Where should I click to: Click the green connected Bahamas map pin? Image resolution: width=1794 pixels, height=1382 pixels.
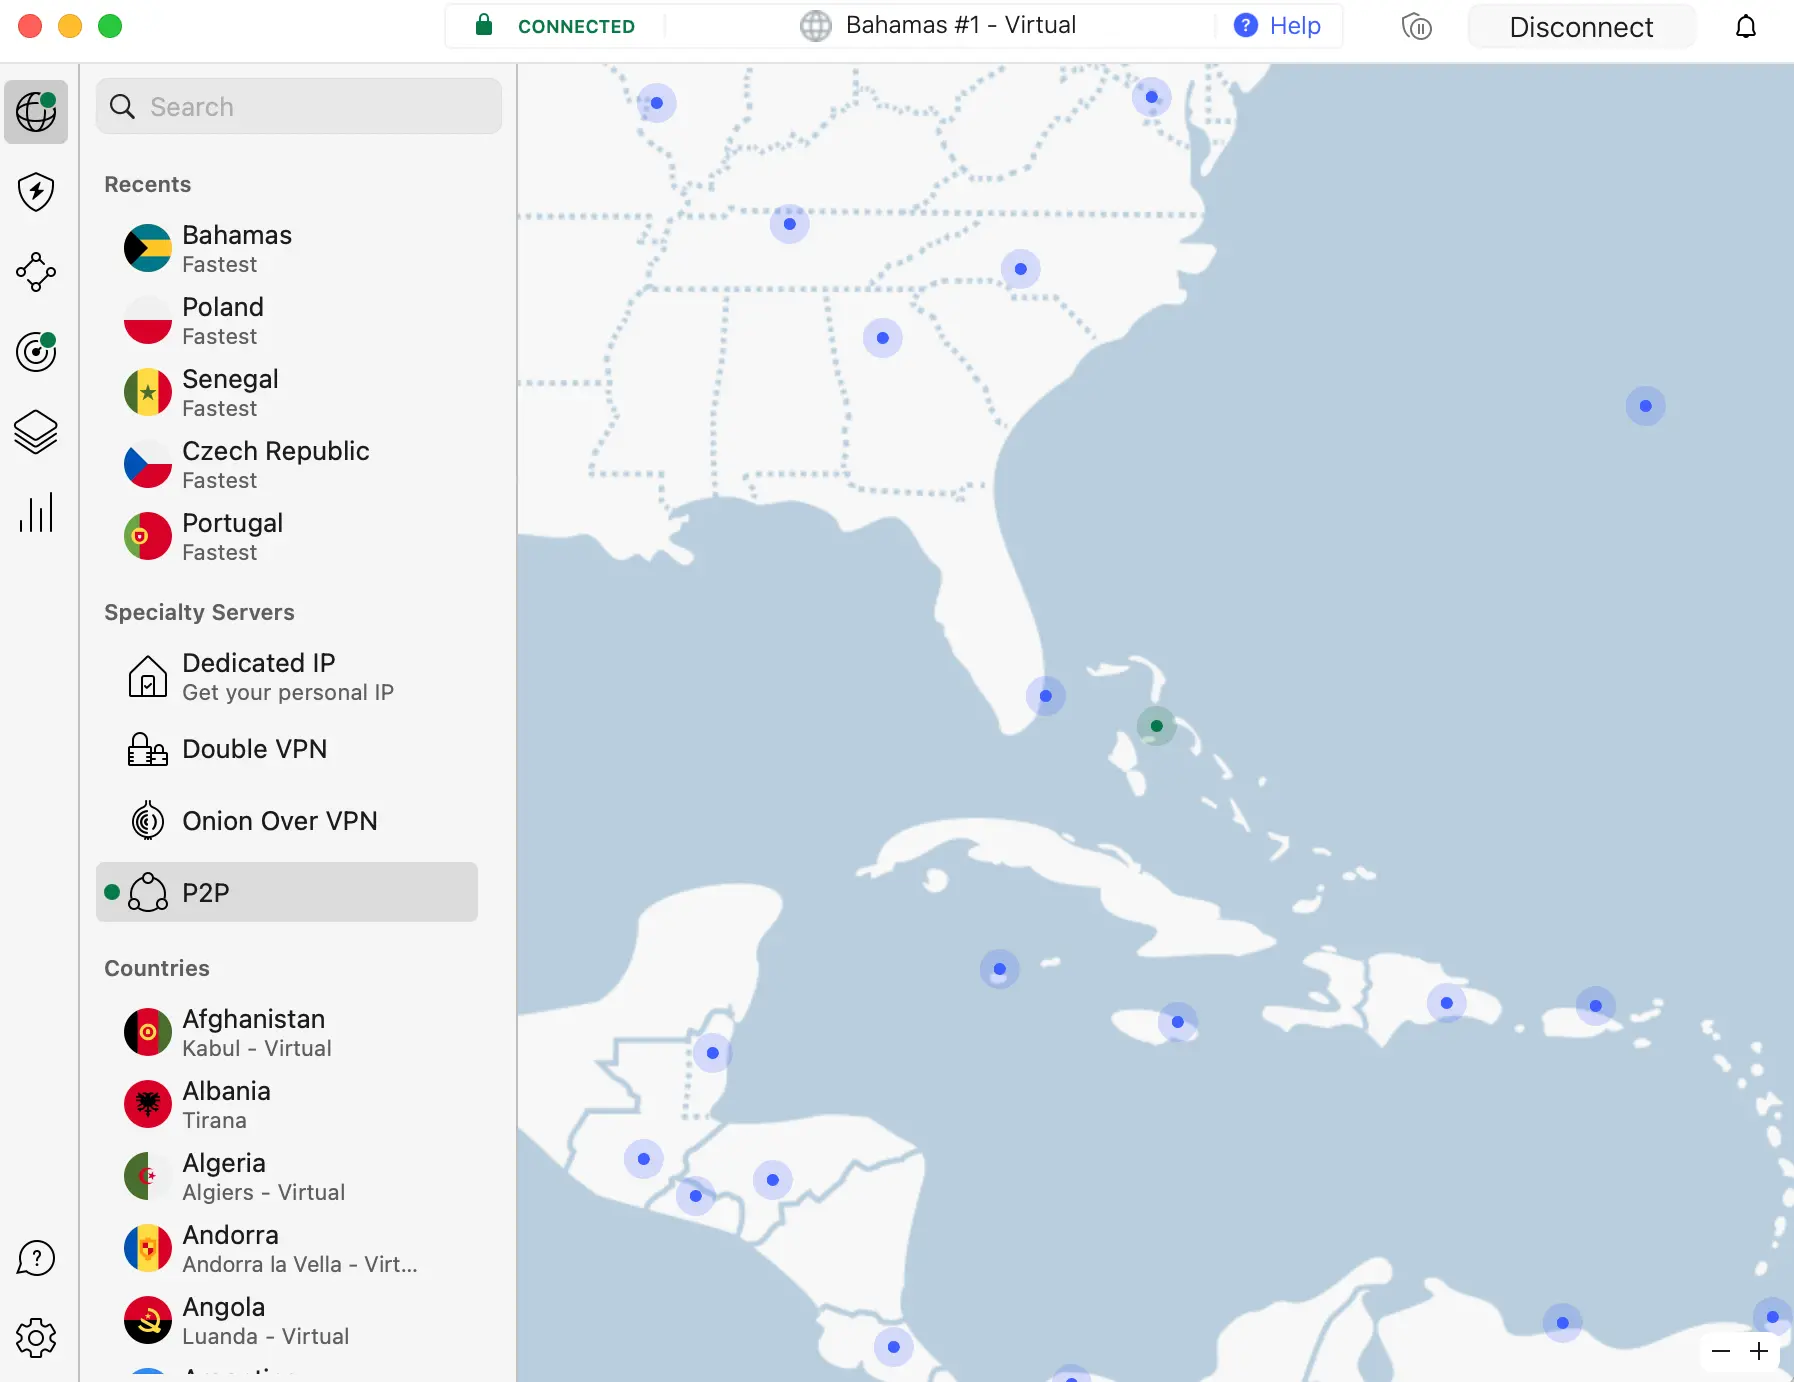pos(1157,726)
